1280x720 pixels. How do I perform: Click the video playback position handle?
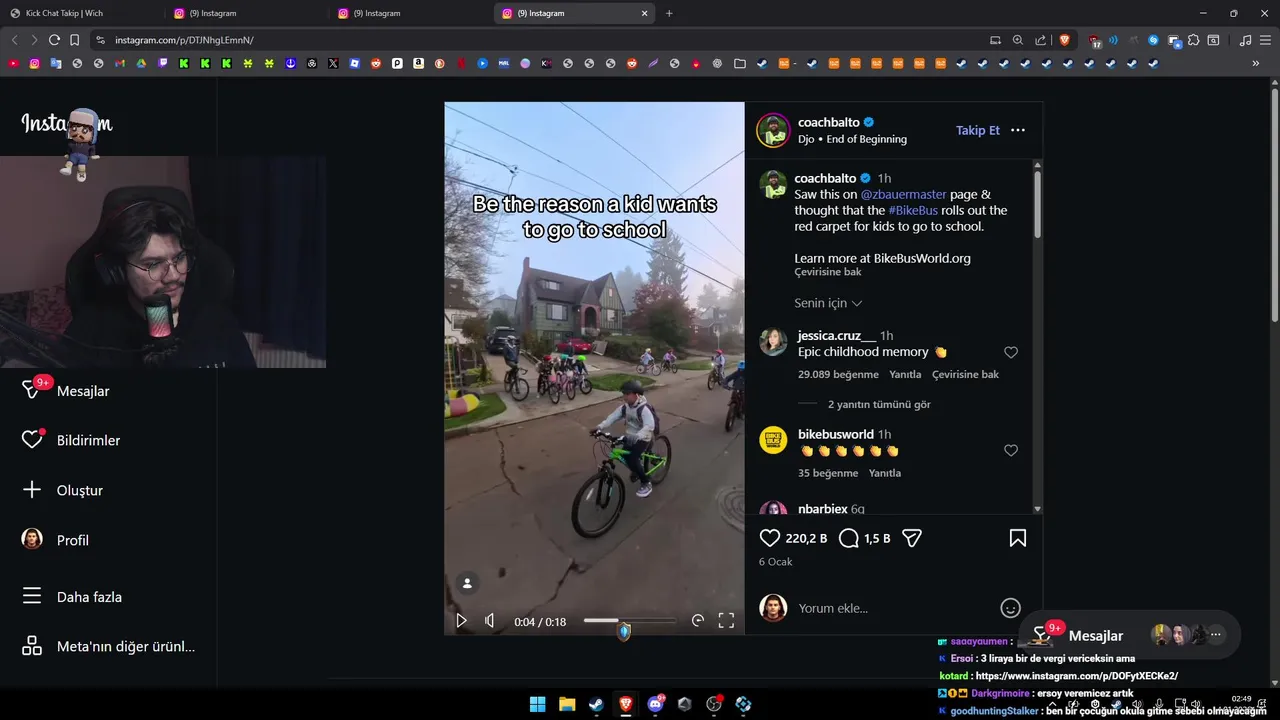624,631
